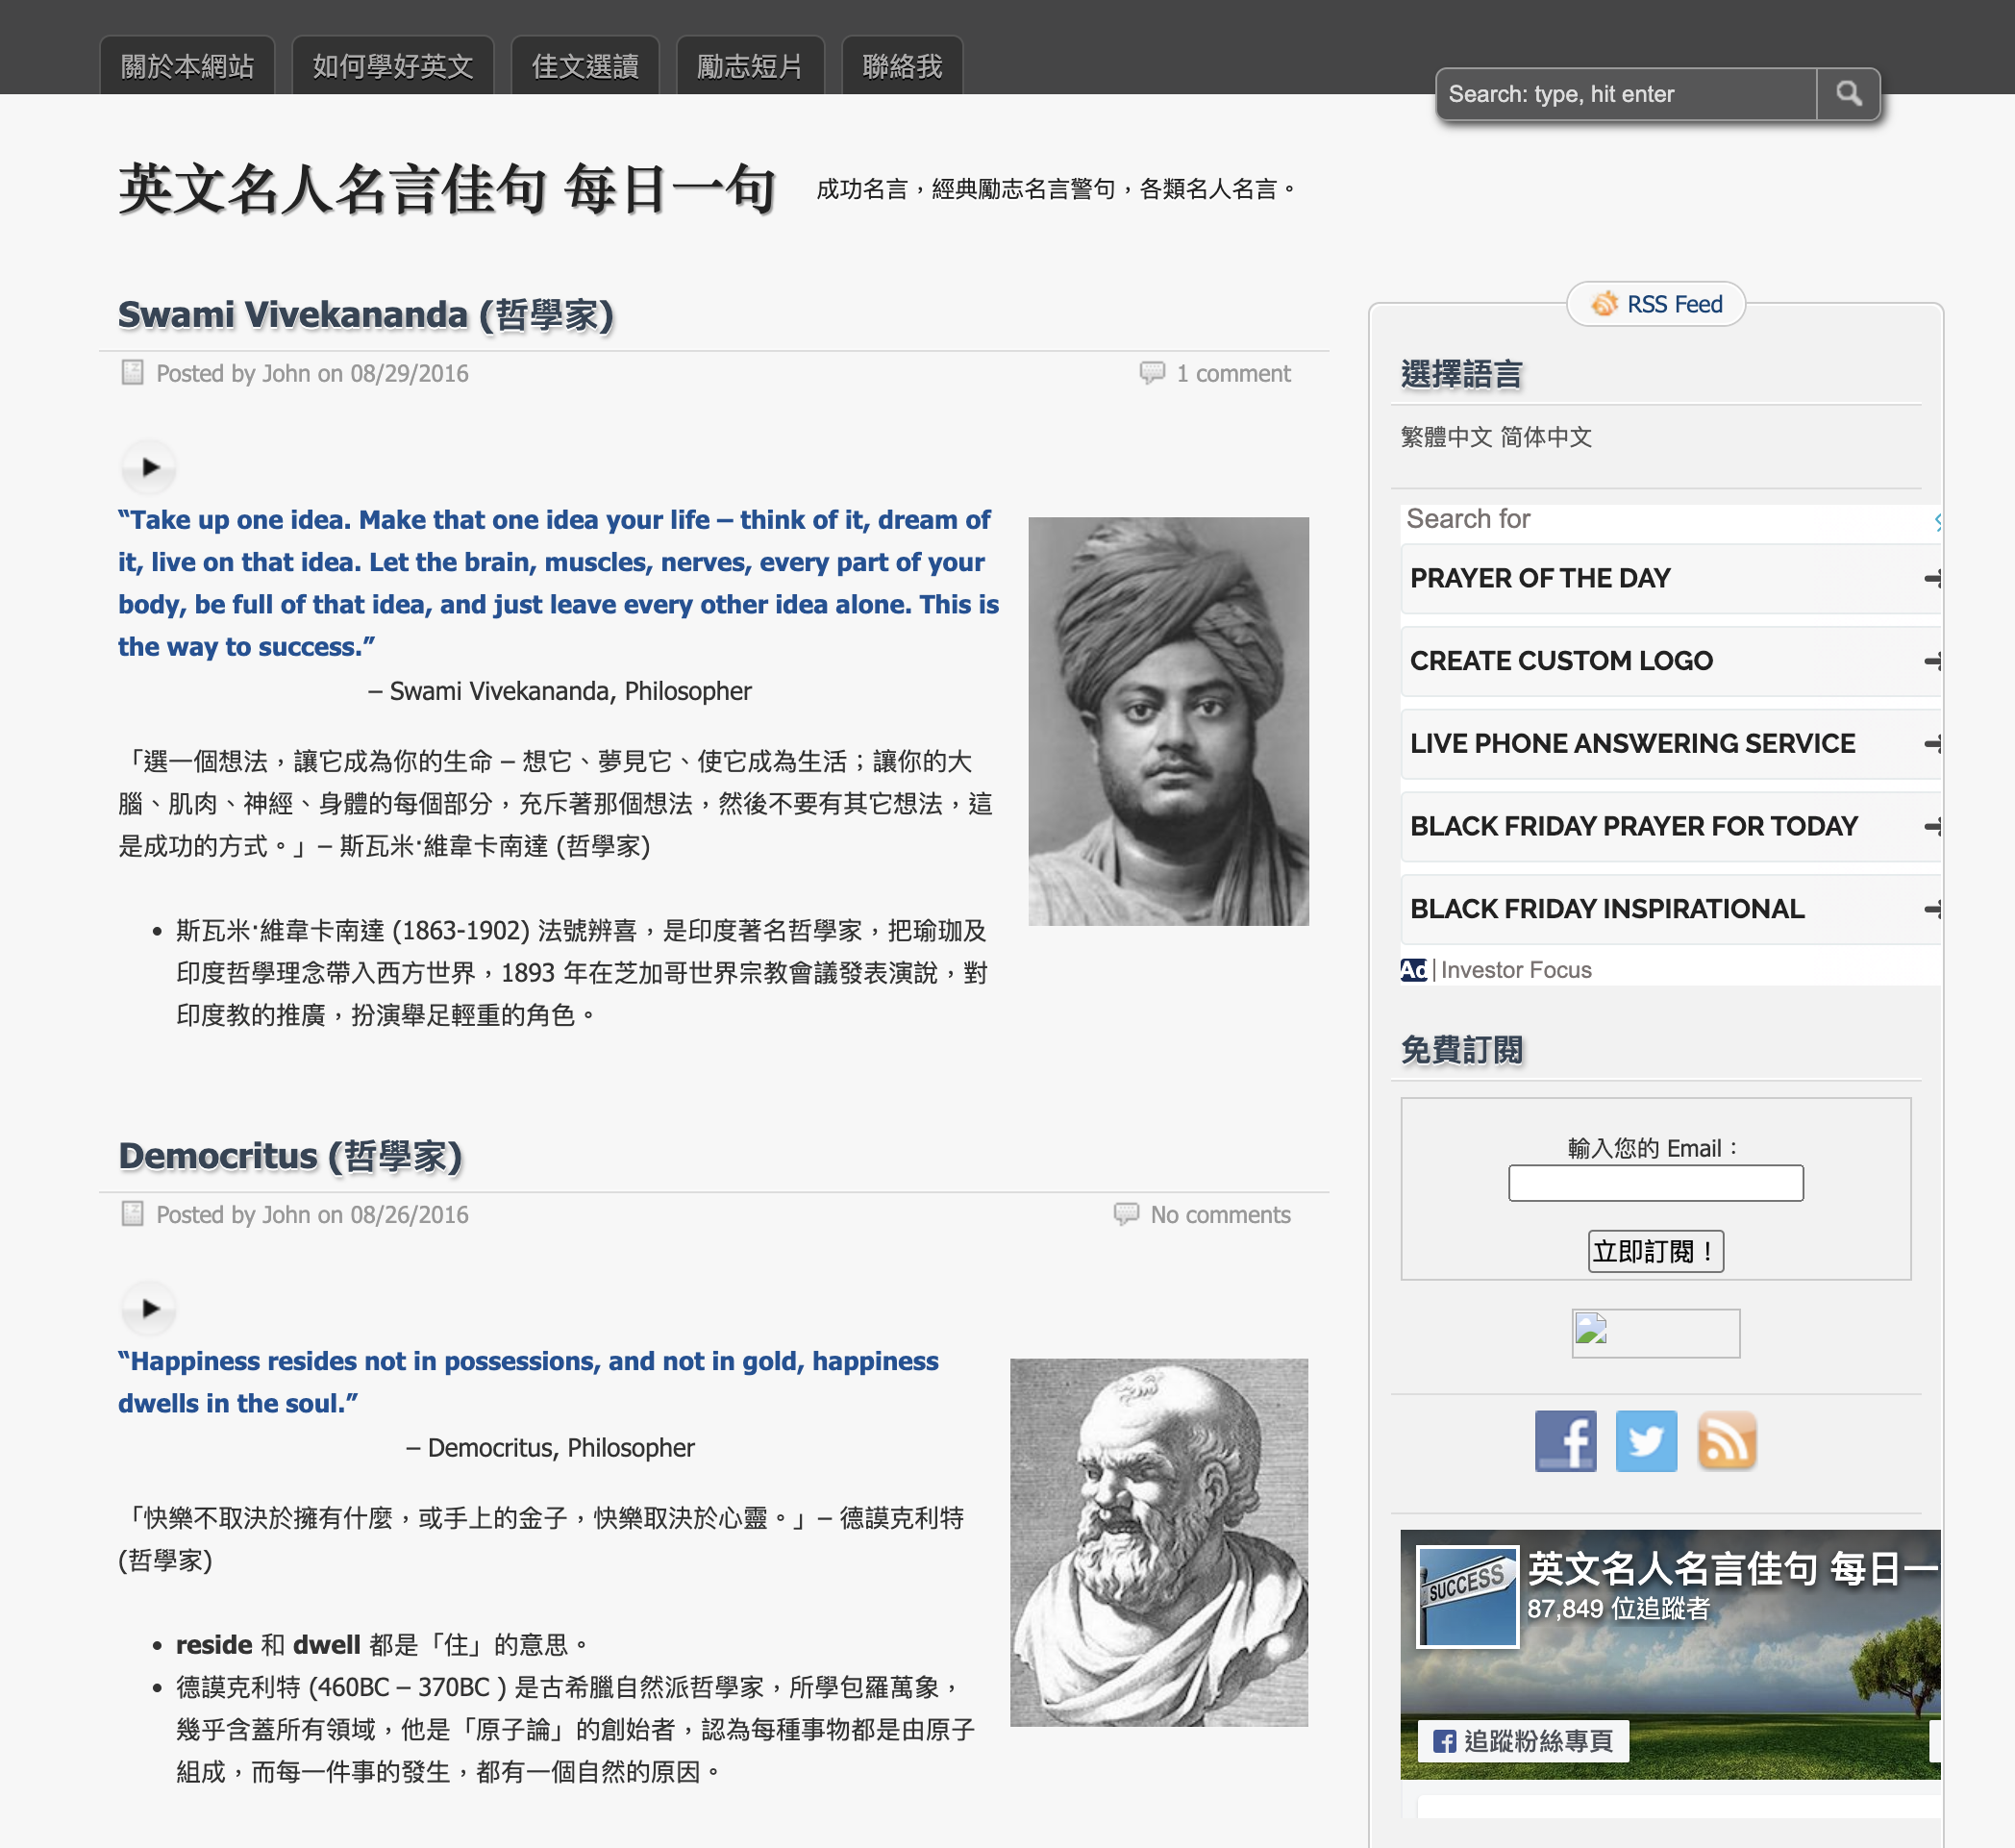Click the Ad label next to Investor Focus

pyautogui.click(x=1412, y=969)
